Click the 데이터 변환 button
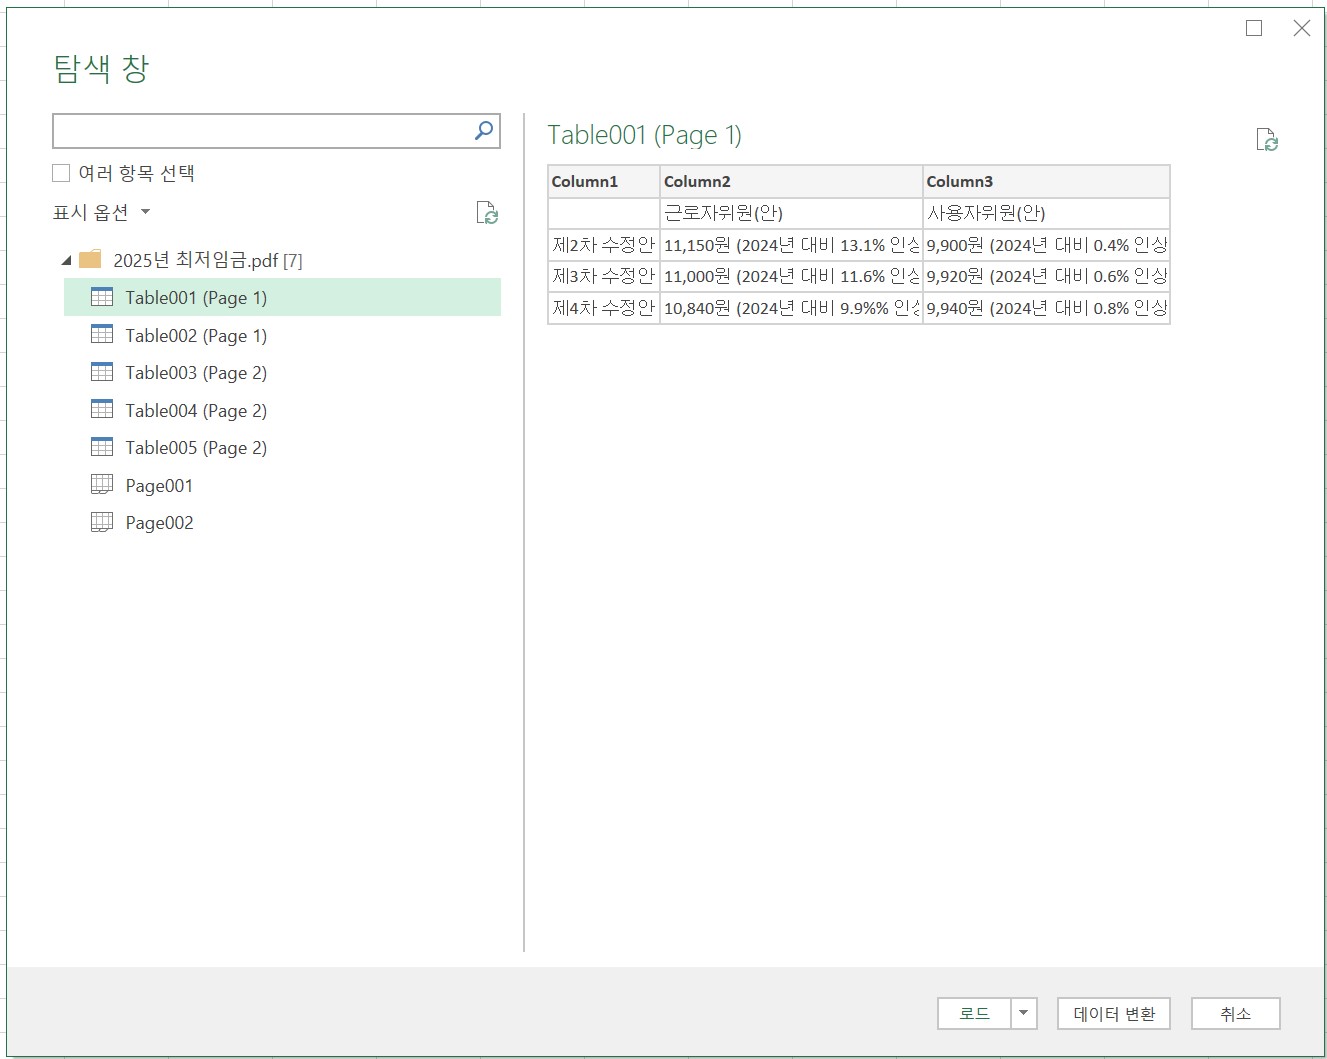 click(x=1114, y=1014)
